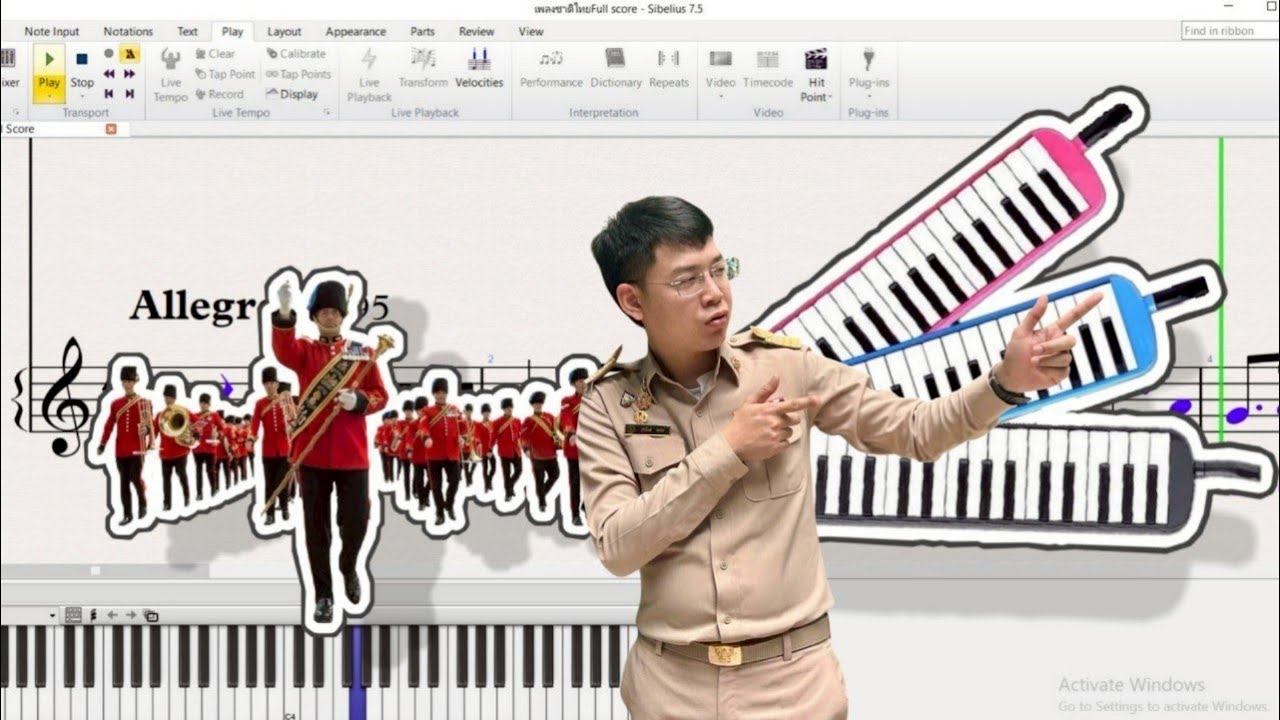Viewport: 1280px width, 720px height.
Task: Open the Repeats settings icon
Action: (x=669, y=68)
